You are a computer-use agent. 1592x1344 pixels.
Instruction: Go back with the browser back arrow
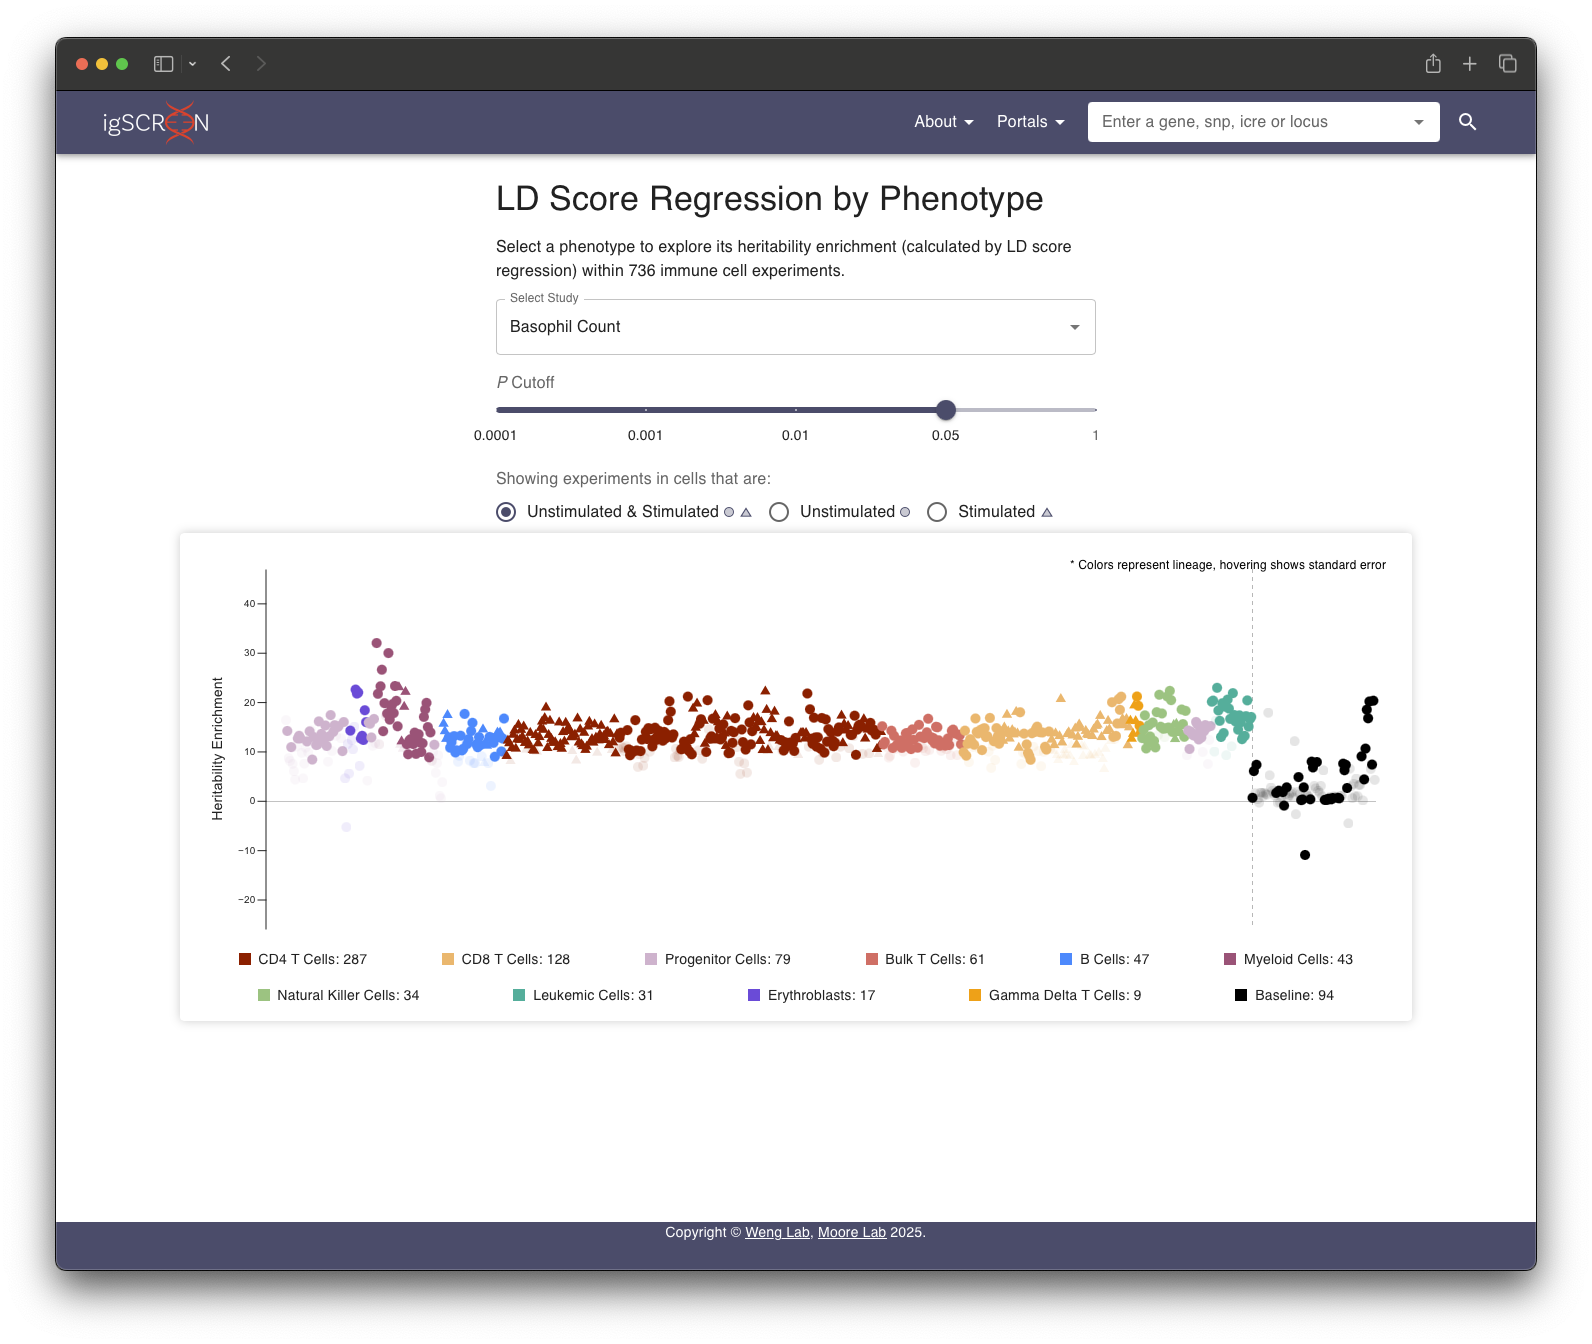pos(226,64)
